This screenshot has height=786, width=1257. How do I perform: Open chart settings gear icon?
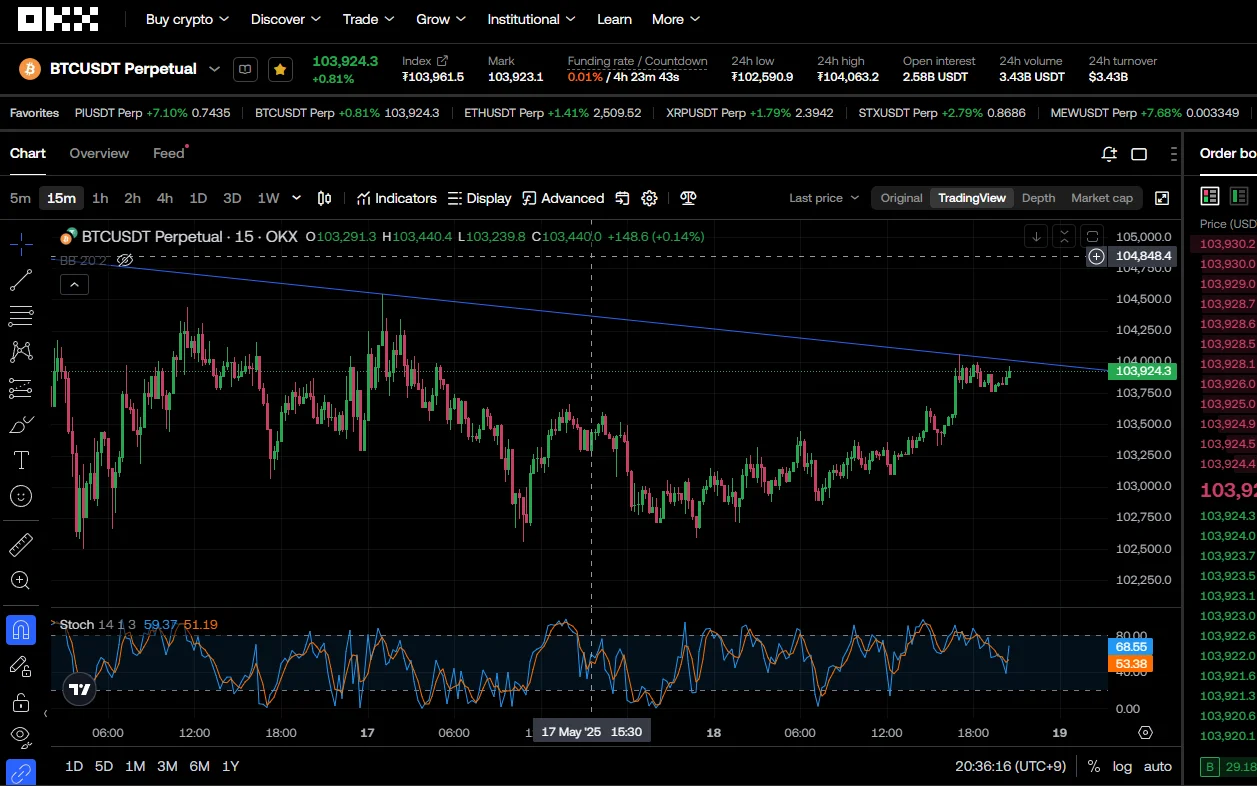[x=649, y=198]
